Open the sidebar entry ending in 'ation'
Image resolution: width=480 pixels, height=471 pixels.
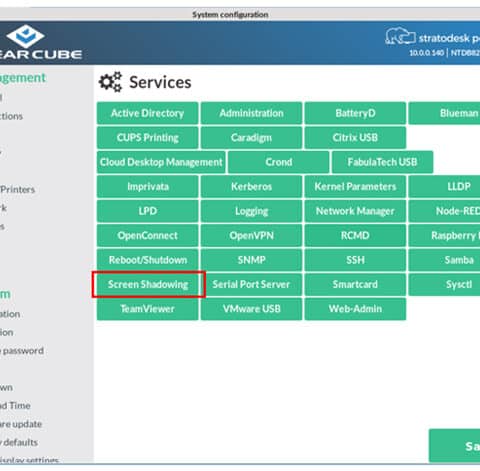[x=10, y=314]
